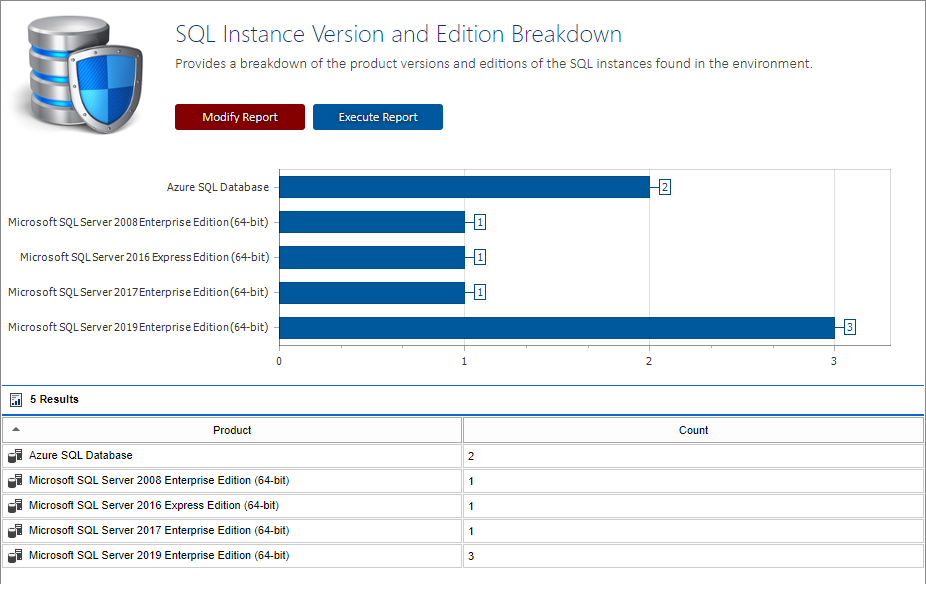Click chart axis label for SQL Server 2019 Enterprise

(x=138, y=327)
